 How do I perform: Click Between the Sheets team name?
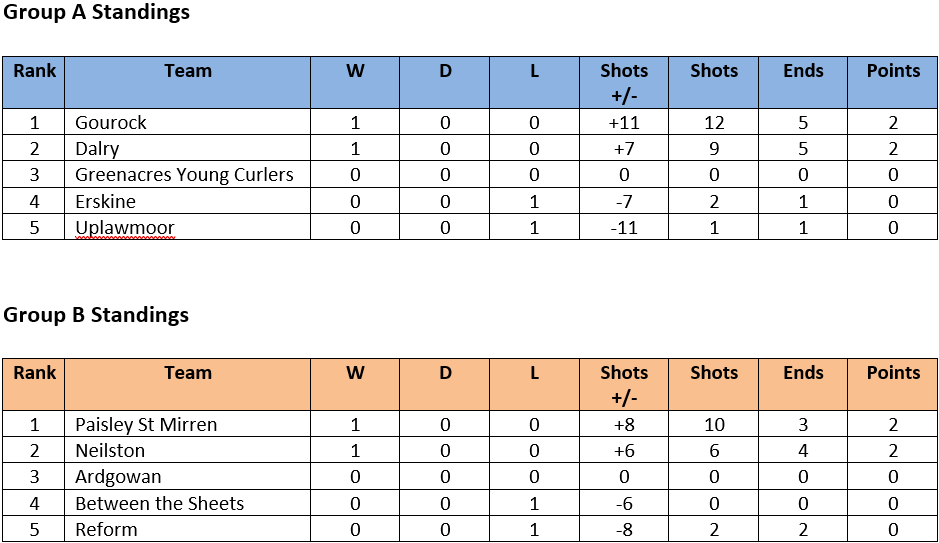point(160,503)
